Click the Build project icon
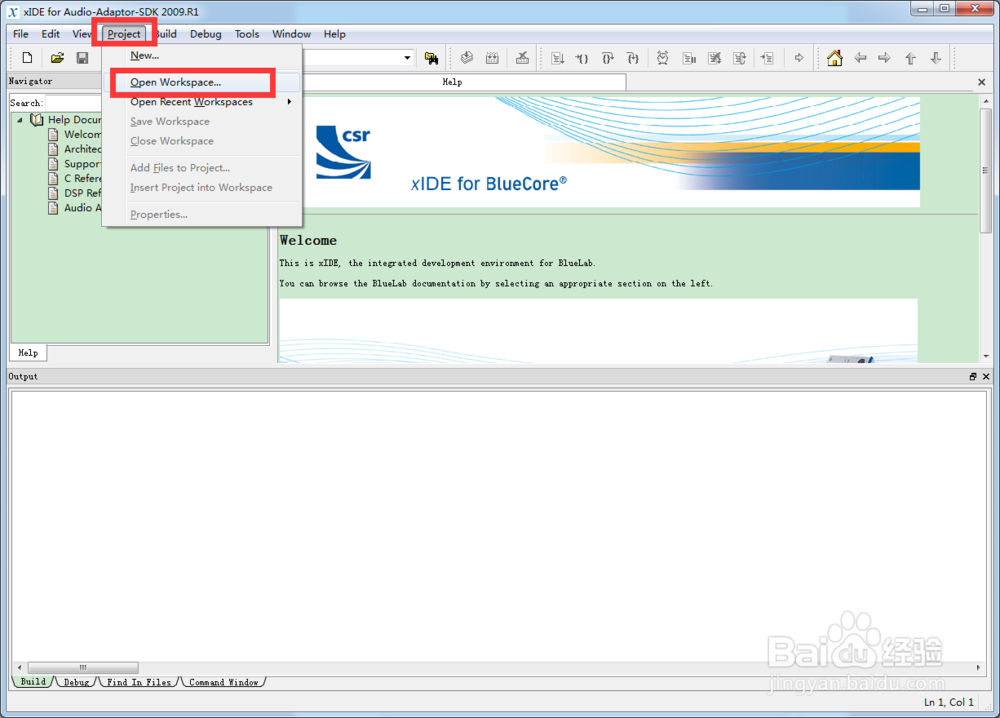This screenshot has width=1000, height=718. [492, 58]
